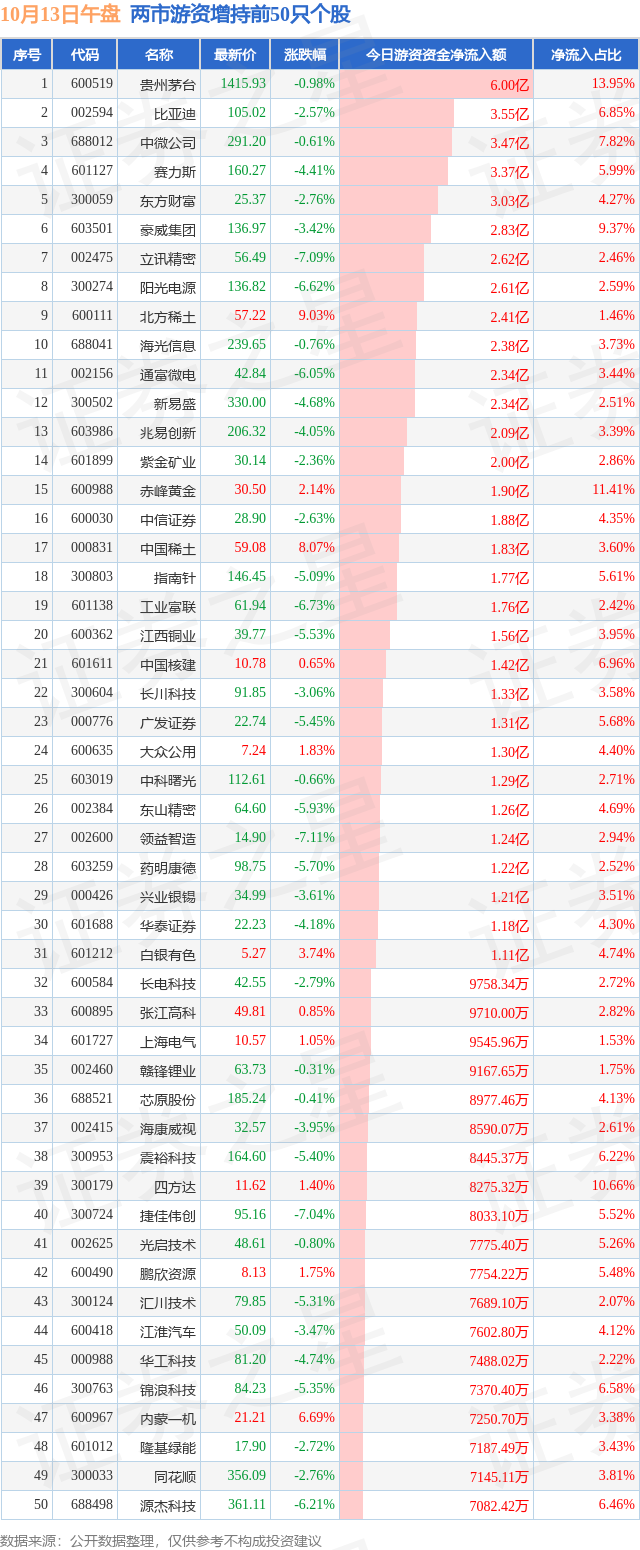
Task: Select stock name 光启技术
Action: [x=168, y=1244]
